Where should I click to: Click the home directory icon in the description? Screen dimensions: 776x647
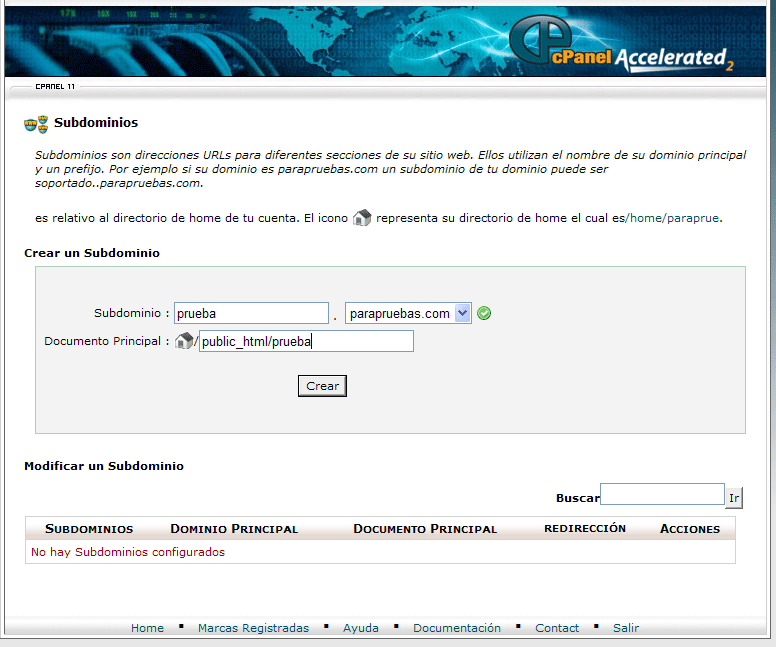362,218
